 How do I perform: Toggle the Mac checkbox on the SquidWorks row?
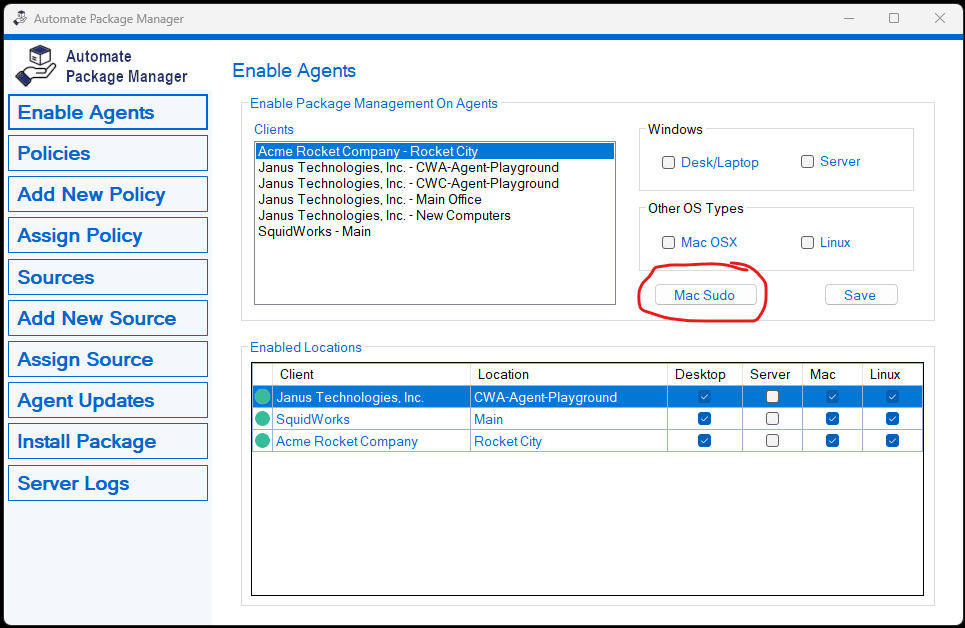[832, 418]
